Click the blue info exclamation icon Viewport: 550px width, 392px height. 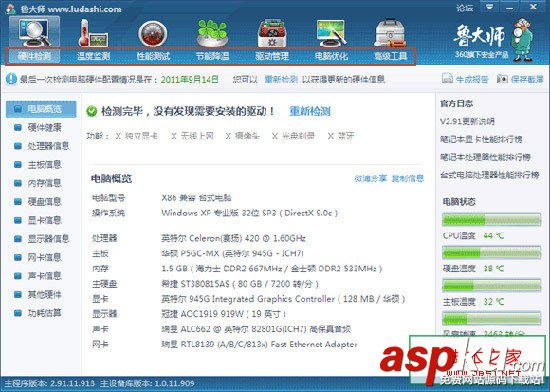[11, 79]
